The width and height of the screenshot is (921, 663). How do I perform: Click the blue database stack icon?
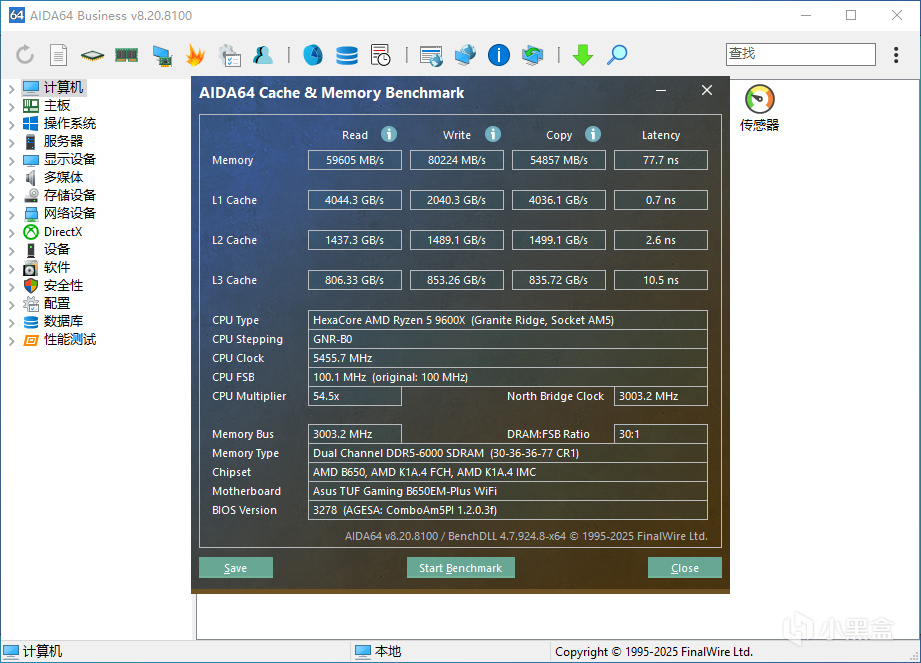click(x=347, y=55)
